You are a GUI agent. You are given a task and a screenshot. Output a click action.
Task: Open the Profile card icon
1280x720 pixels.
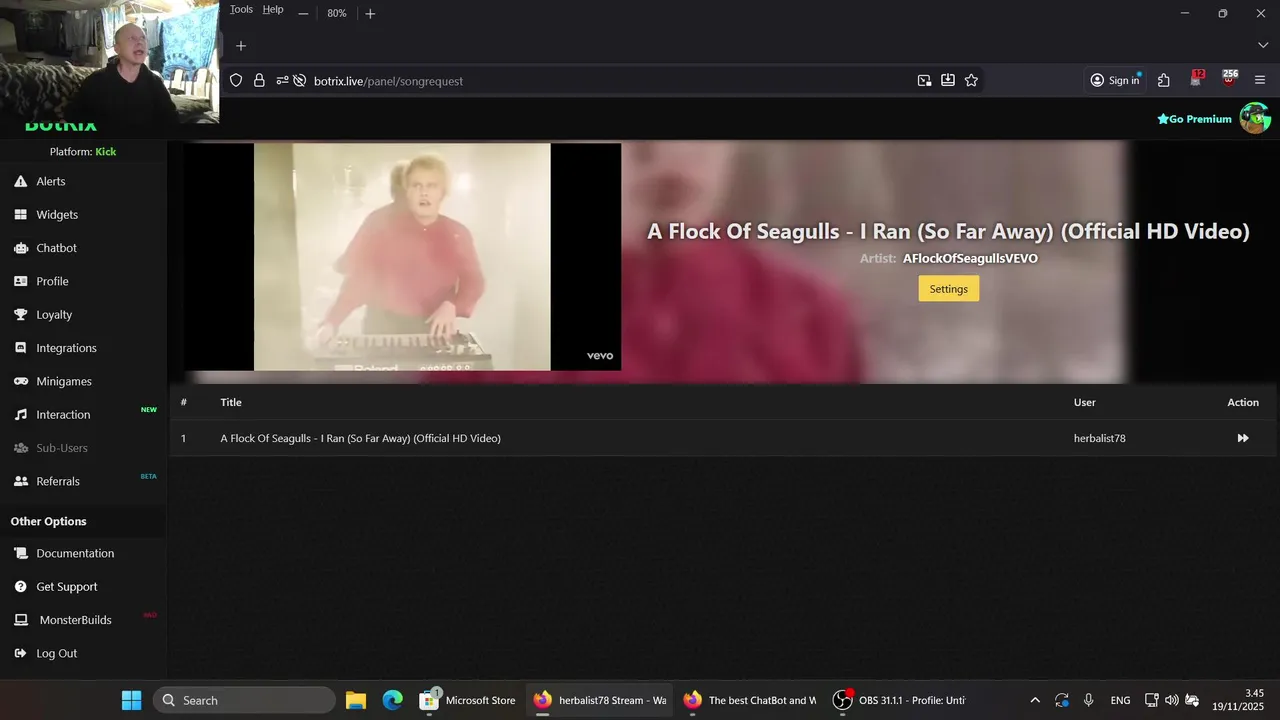[x=20, y=281]
